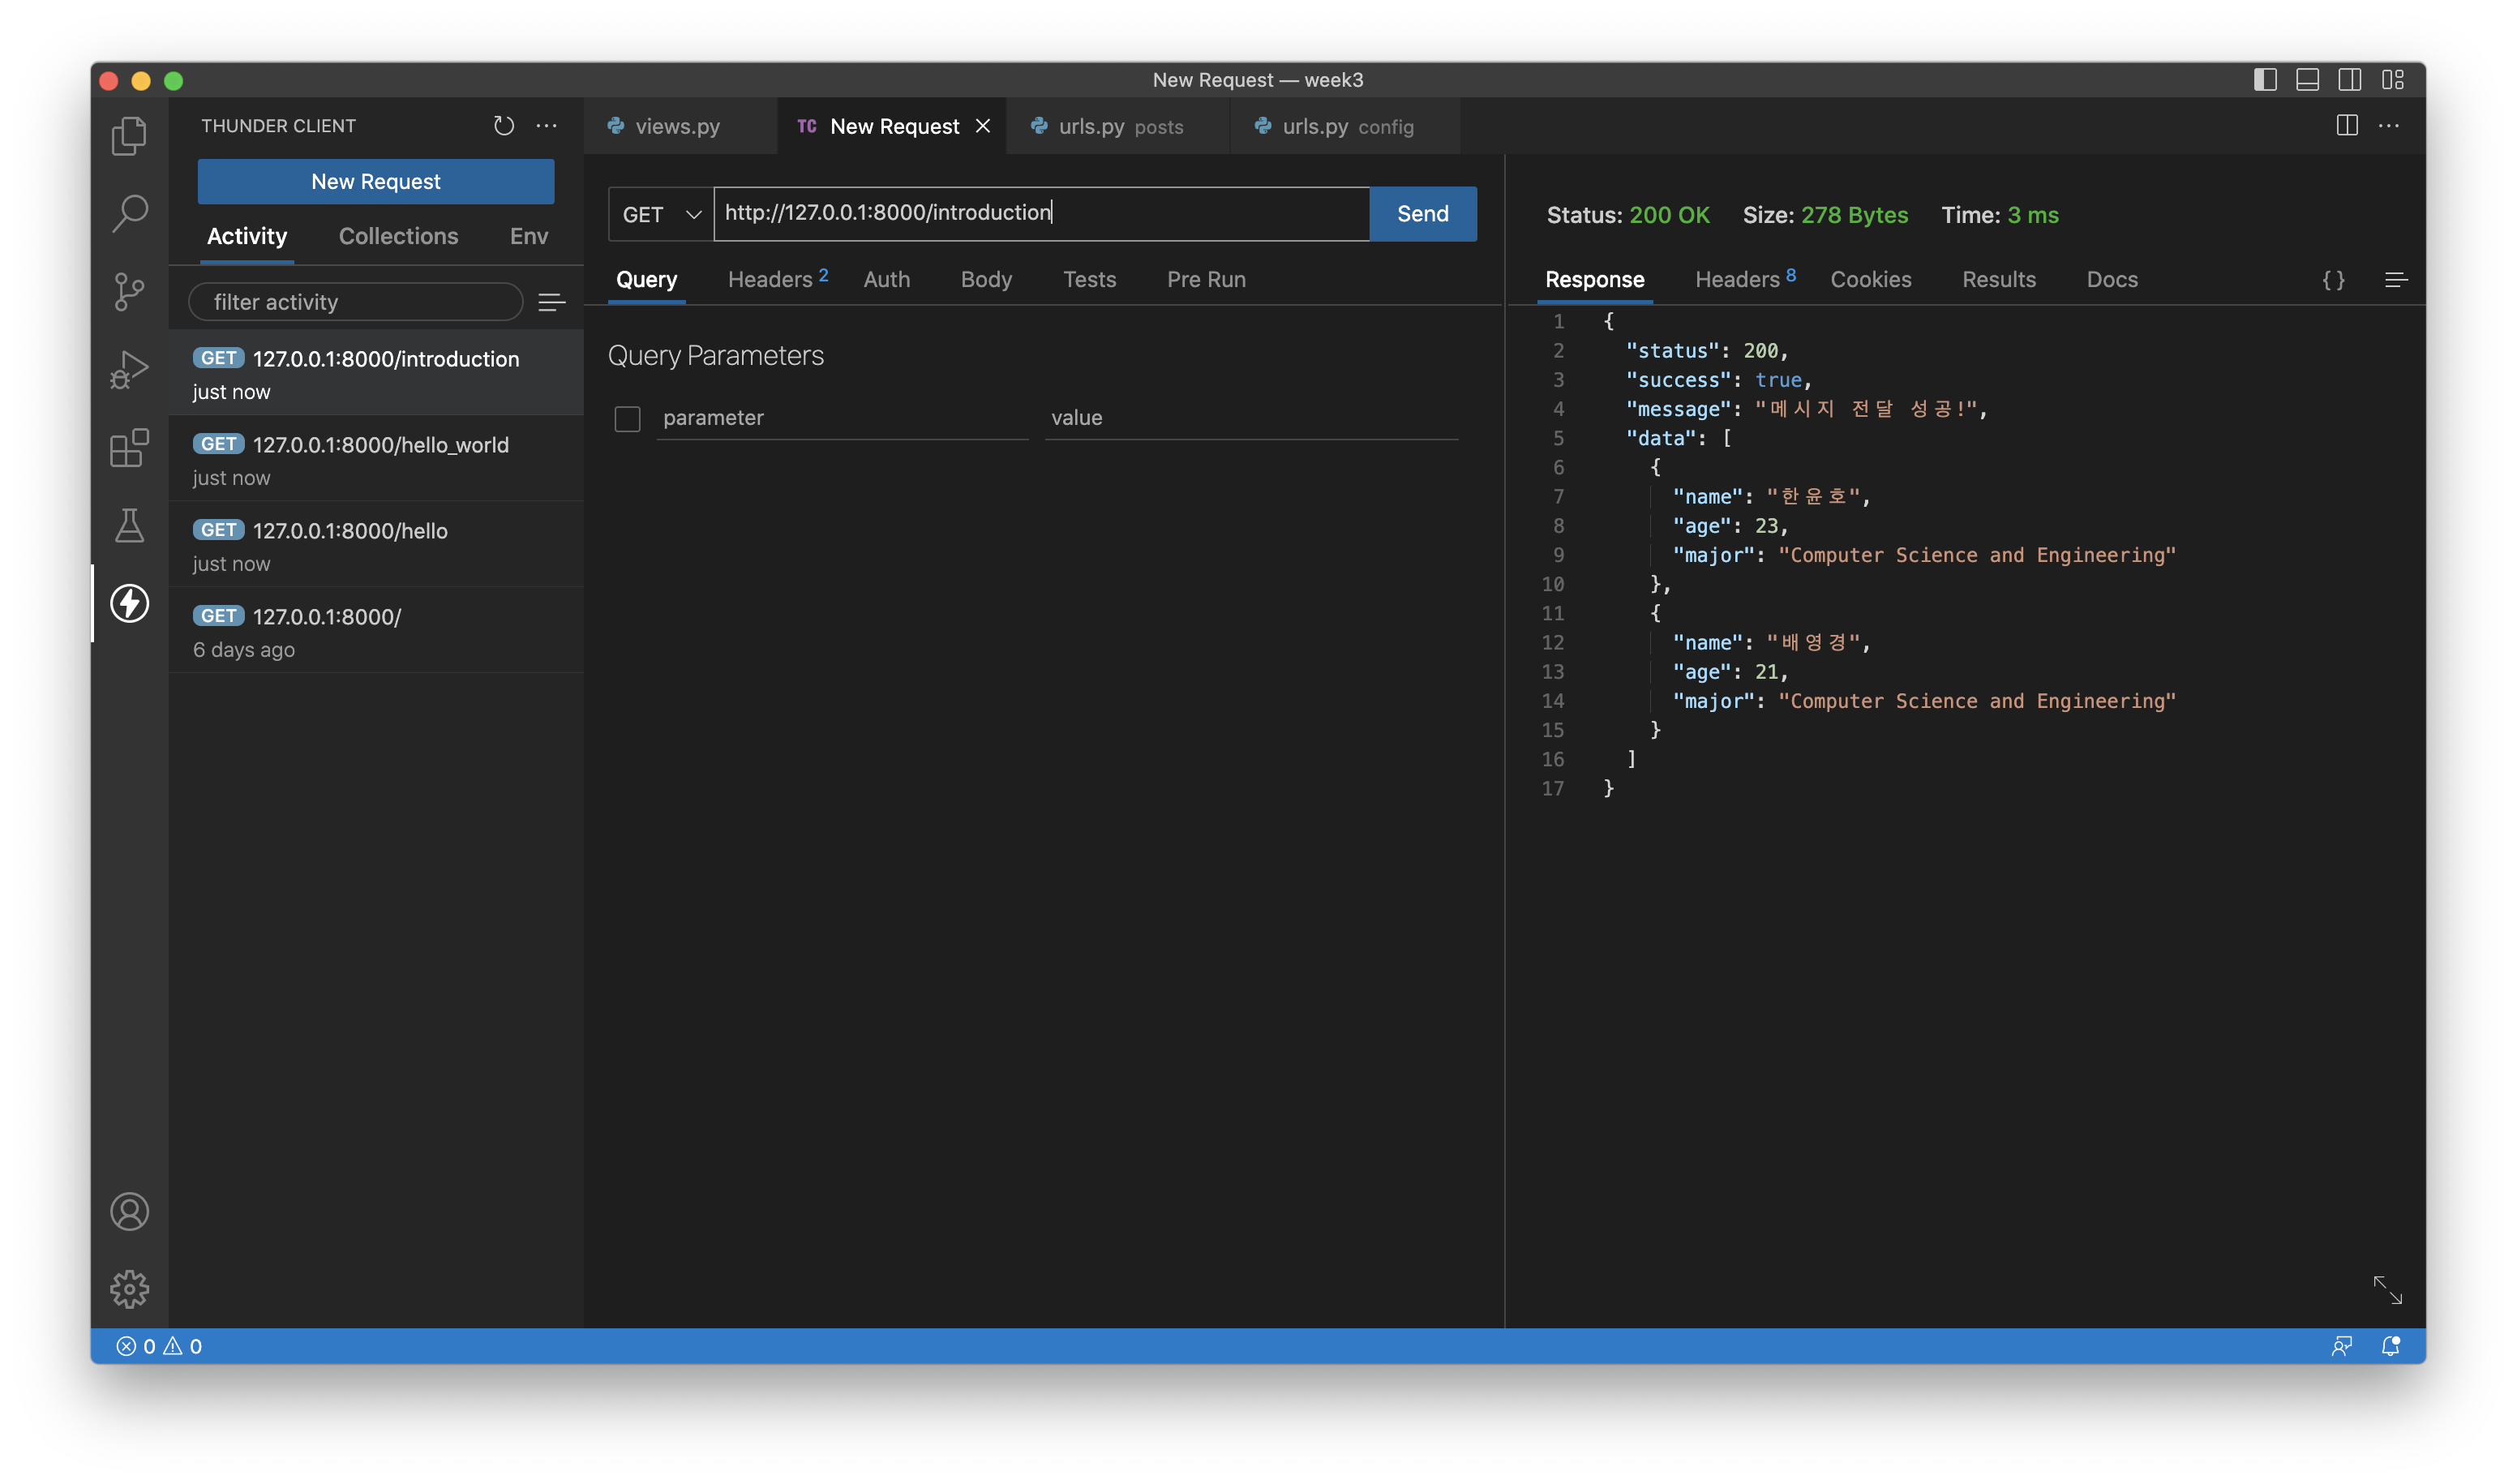Open the Search view in the sidebar

131,213
